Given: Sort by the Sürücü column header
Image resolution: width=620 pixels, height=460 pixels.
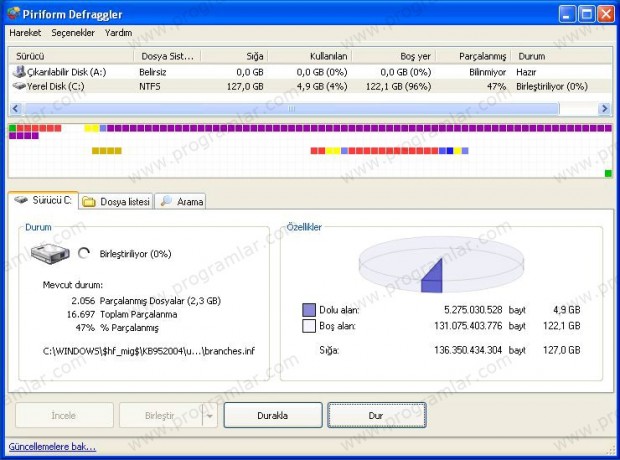Looking at the screenshot, I should (72, 56).
